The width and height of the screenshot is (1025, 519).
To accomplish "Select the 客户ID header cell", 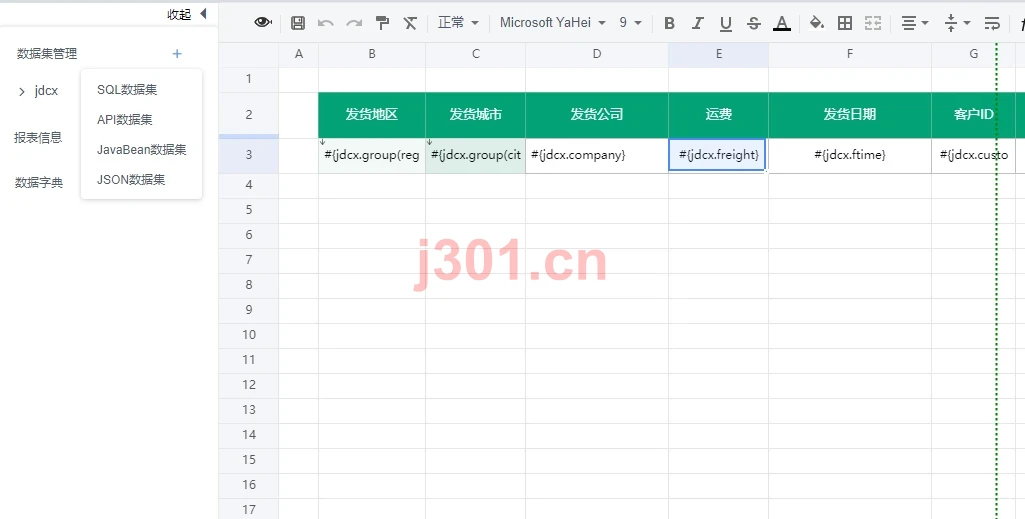I will [x=973, y=114].
